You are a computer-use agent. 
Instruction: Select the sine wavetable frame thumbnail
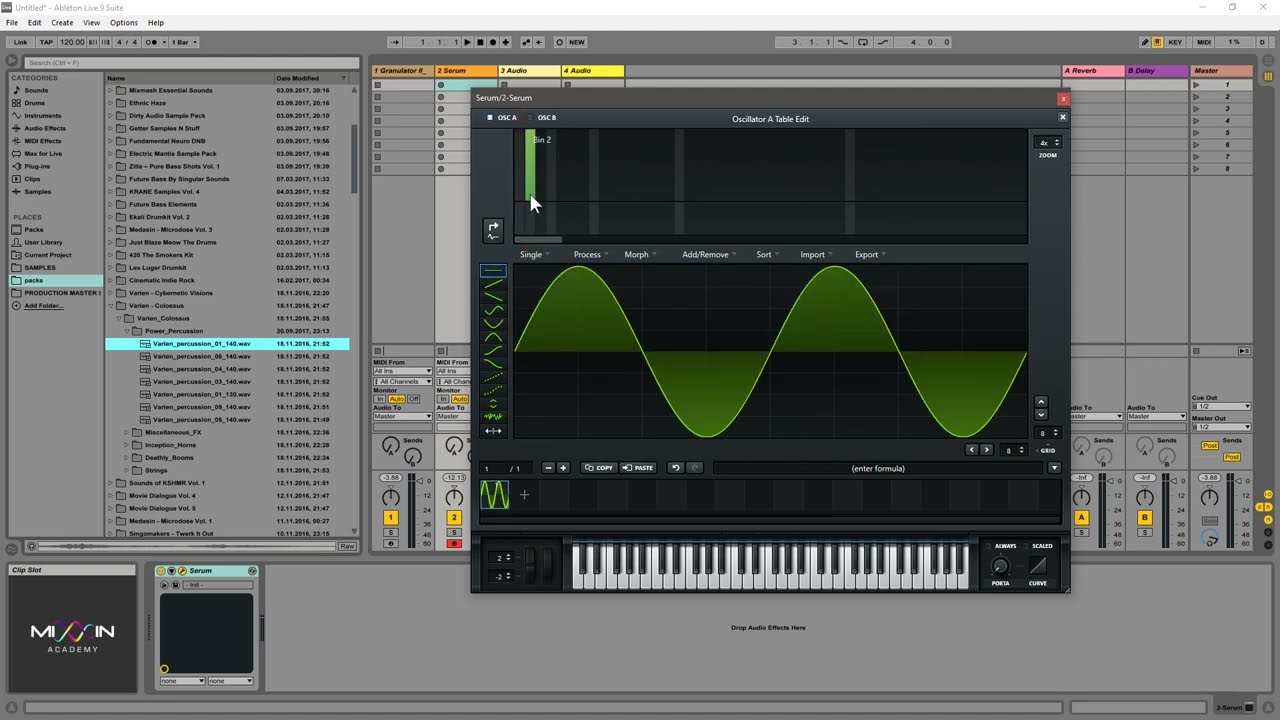[x=495, y=495]
